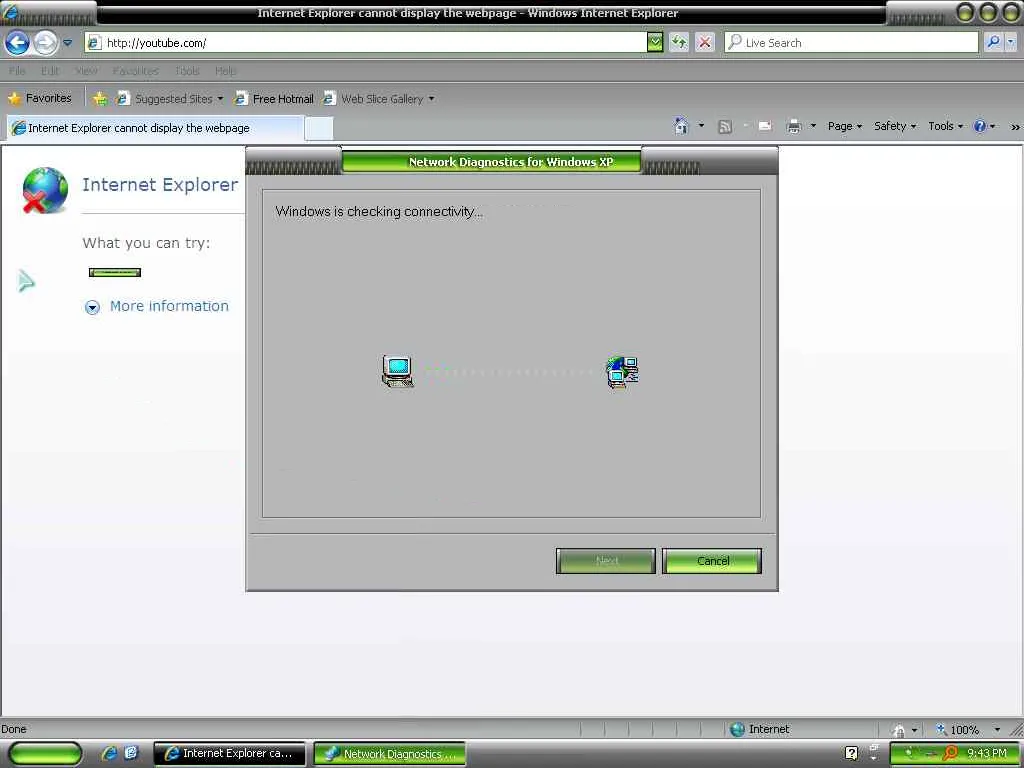The width and height of the screenshot is (1024, 768).
Task: Expand the Home button dropdown arrow
Action: [701, 125]
